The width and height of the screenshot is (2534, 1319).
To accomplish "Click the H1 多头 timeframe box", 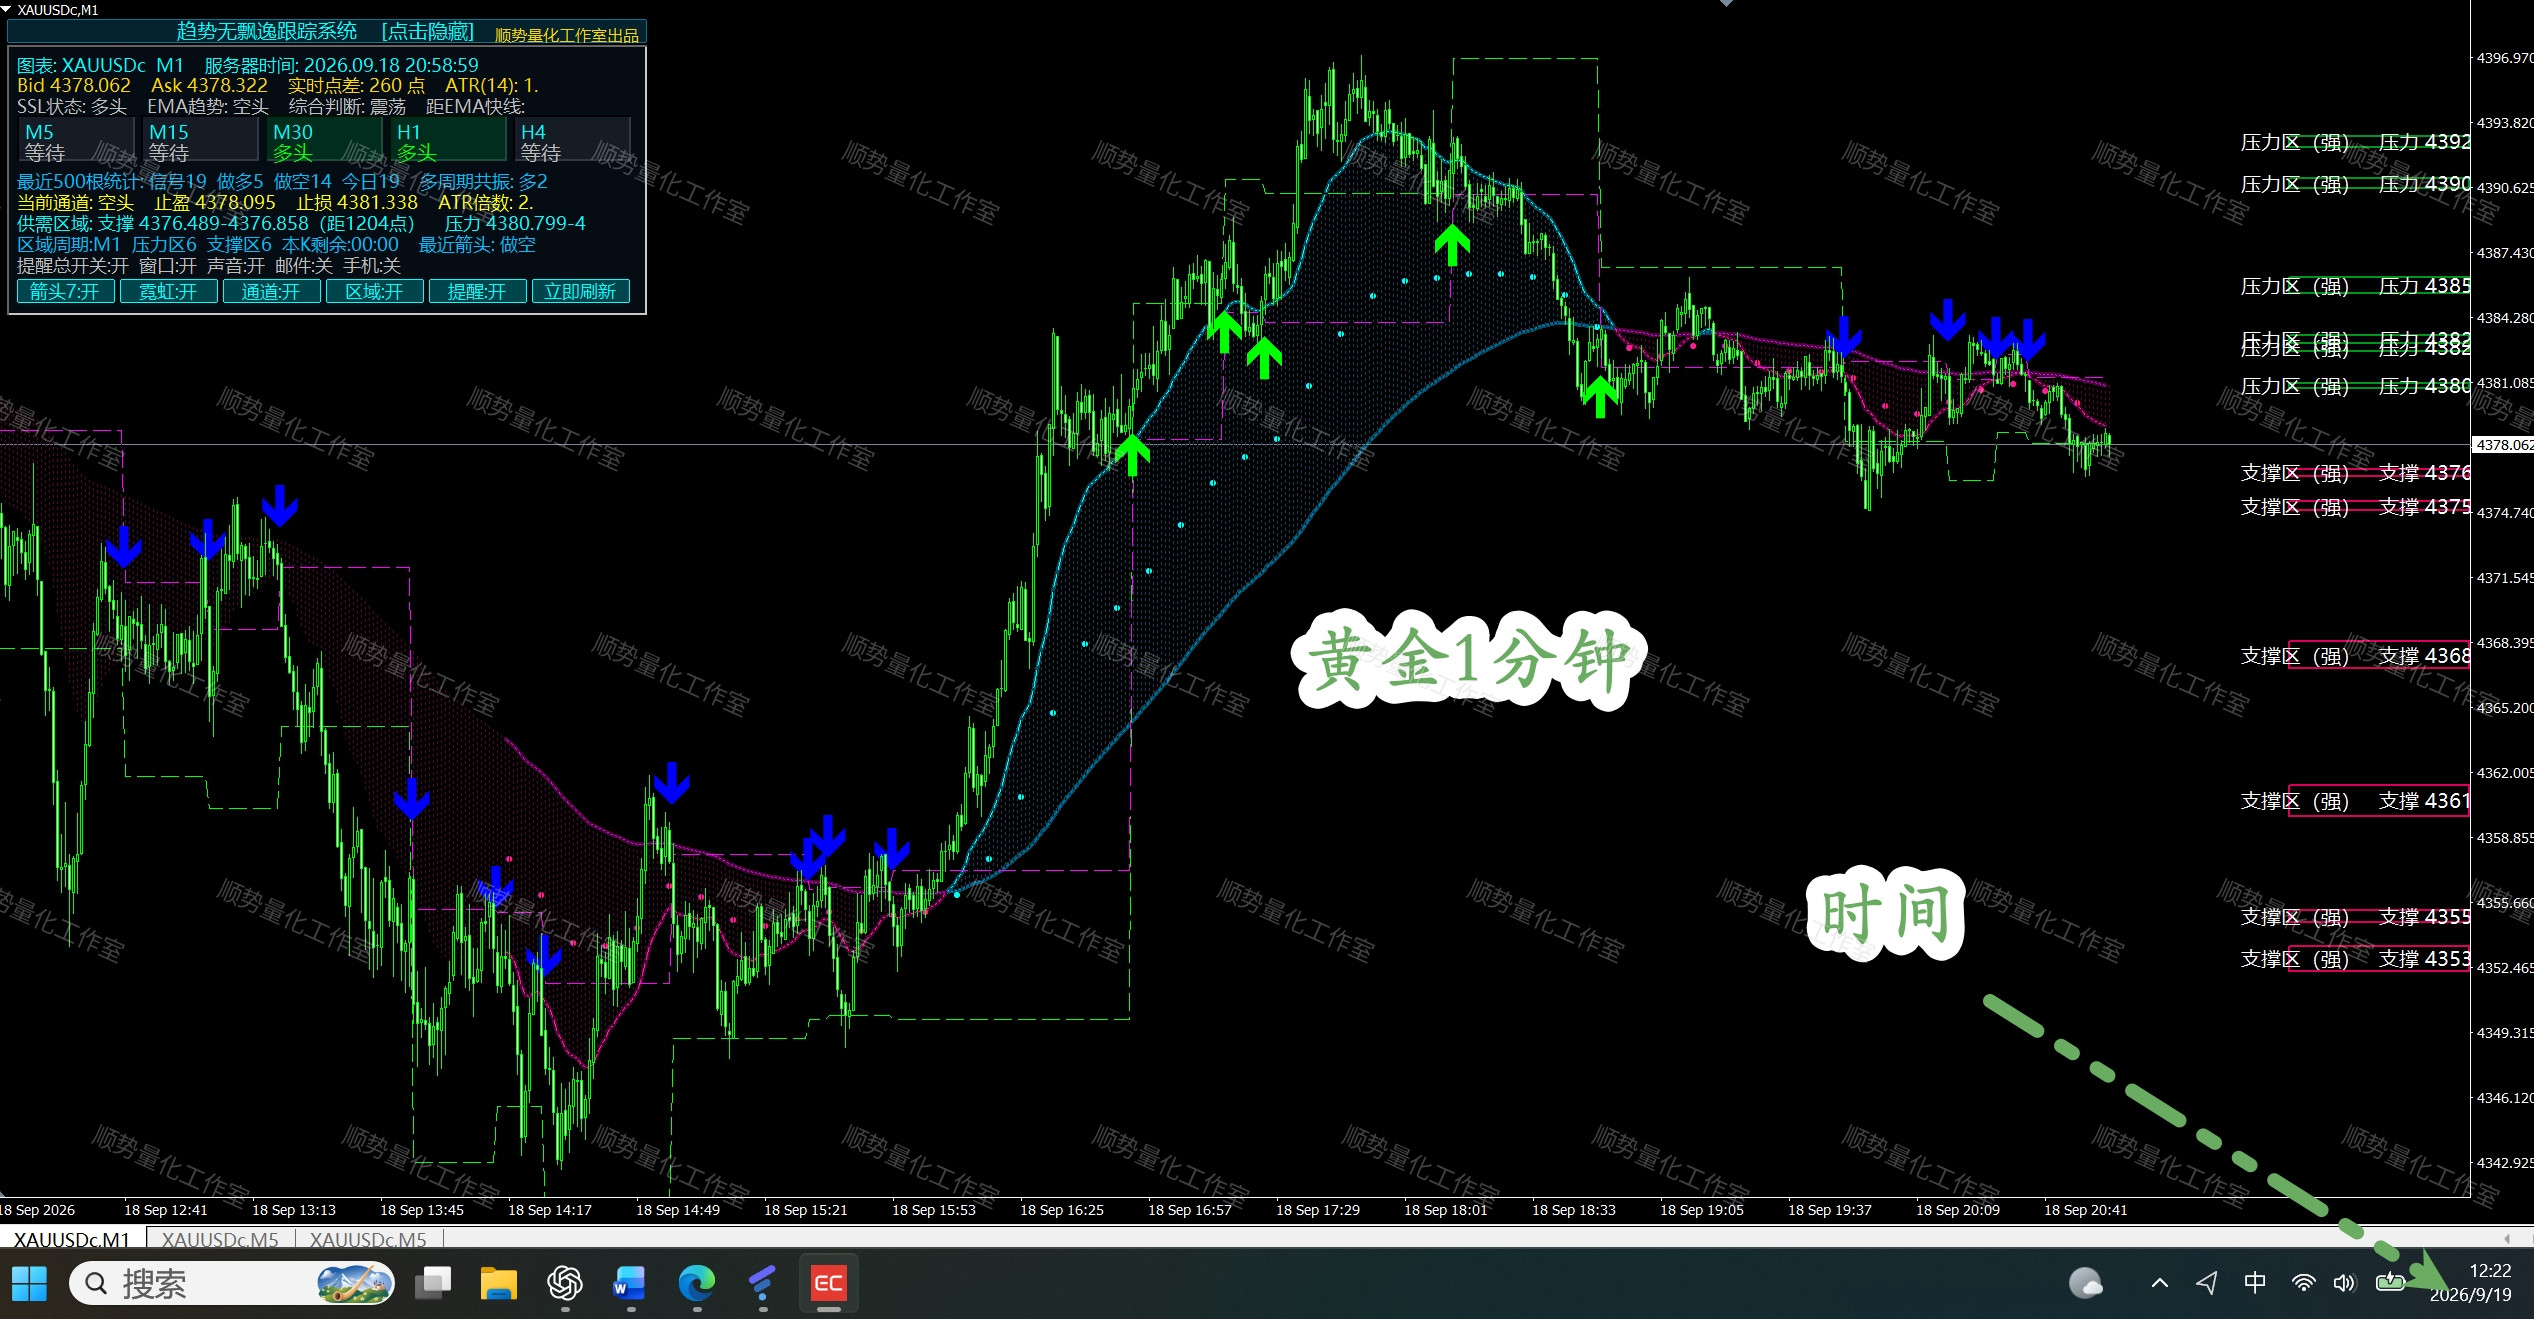I will point(448,141).
